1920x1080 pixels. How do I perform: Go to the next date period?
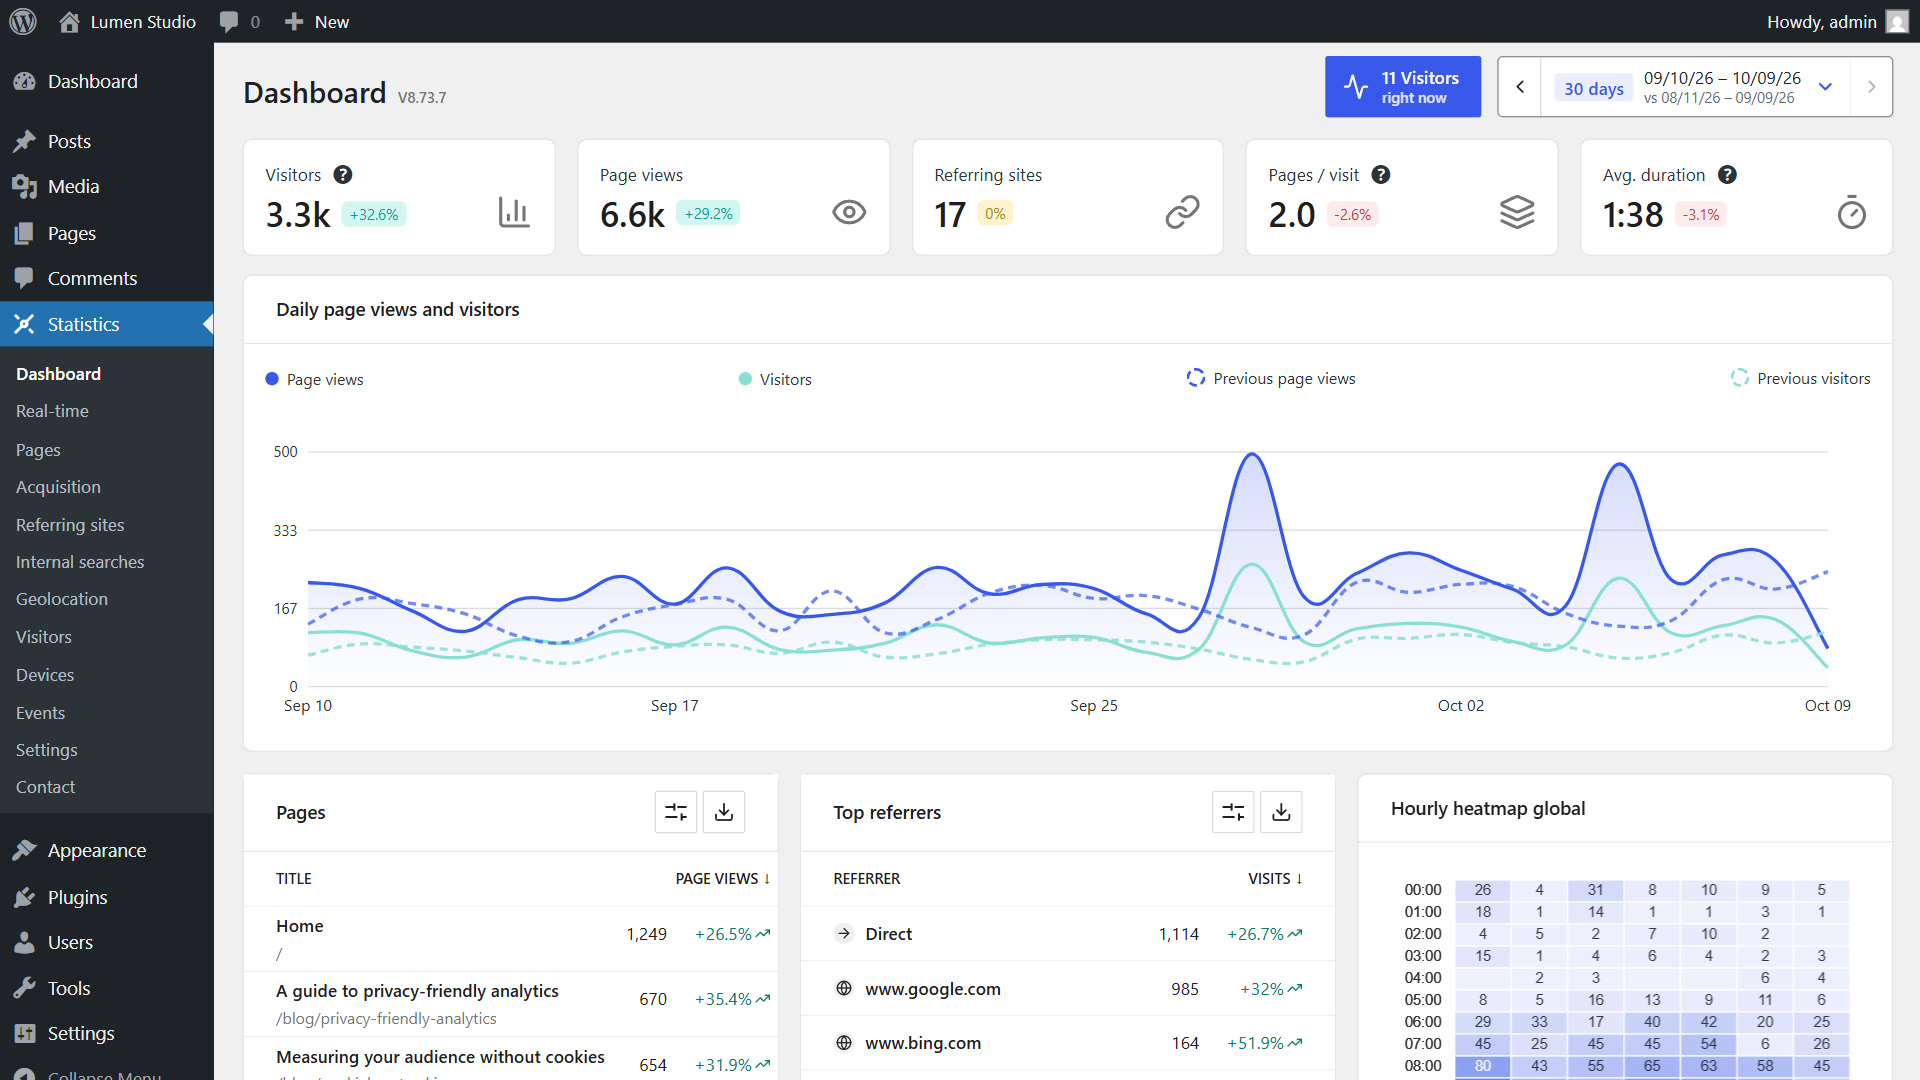(x=1871, y=87)
